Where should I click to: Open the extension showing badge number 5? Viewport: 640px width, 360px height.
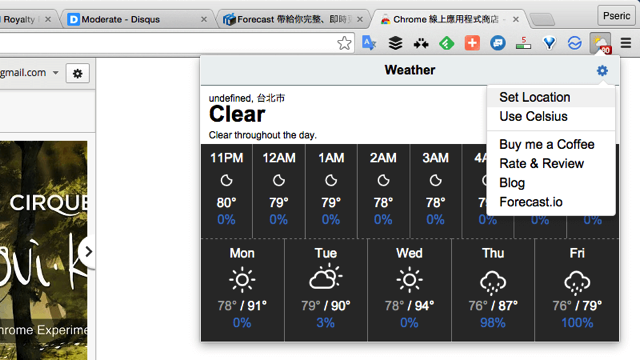(x=523, y=43)
